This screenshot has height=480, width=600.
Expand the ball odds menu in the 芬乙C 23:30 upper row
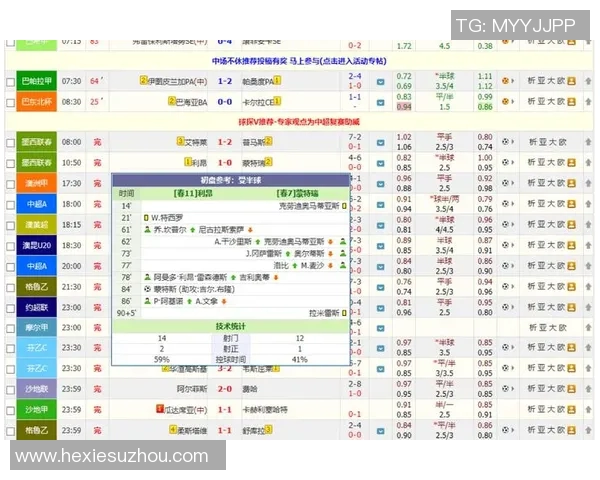pos(508,348)
